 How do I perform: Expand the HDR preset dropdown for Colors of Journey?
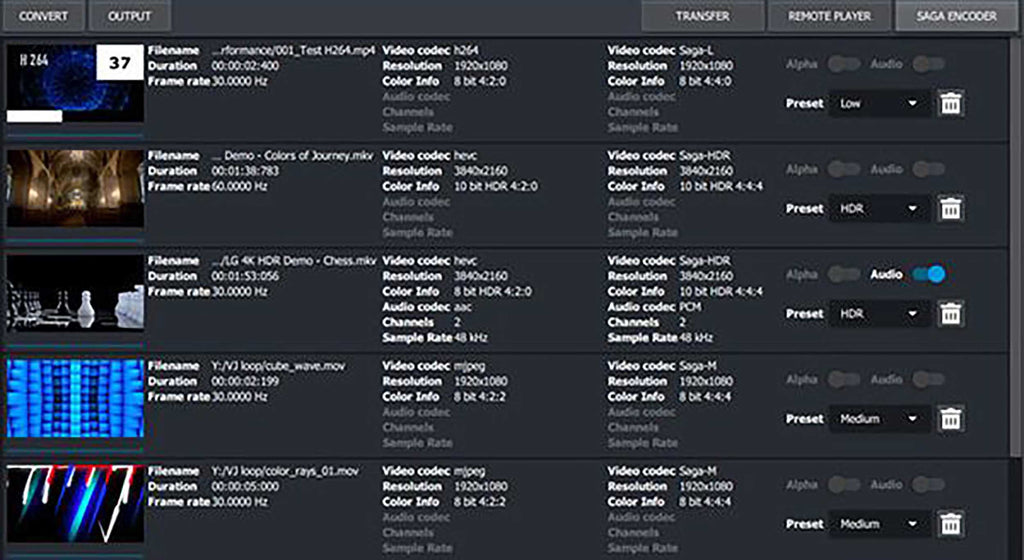(879, 209)
